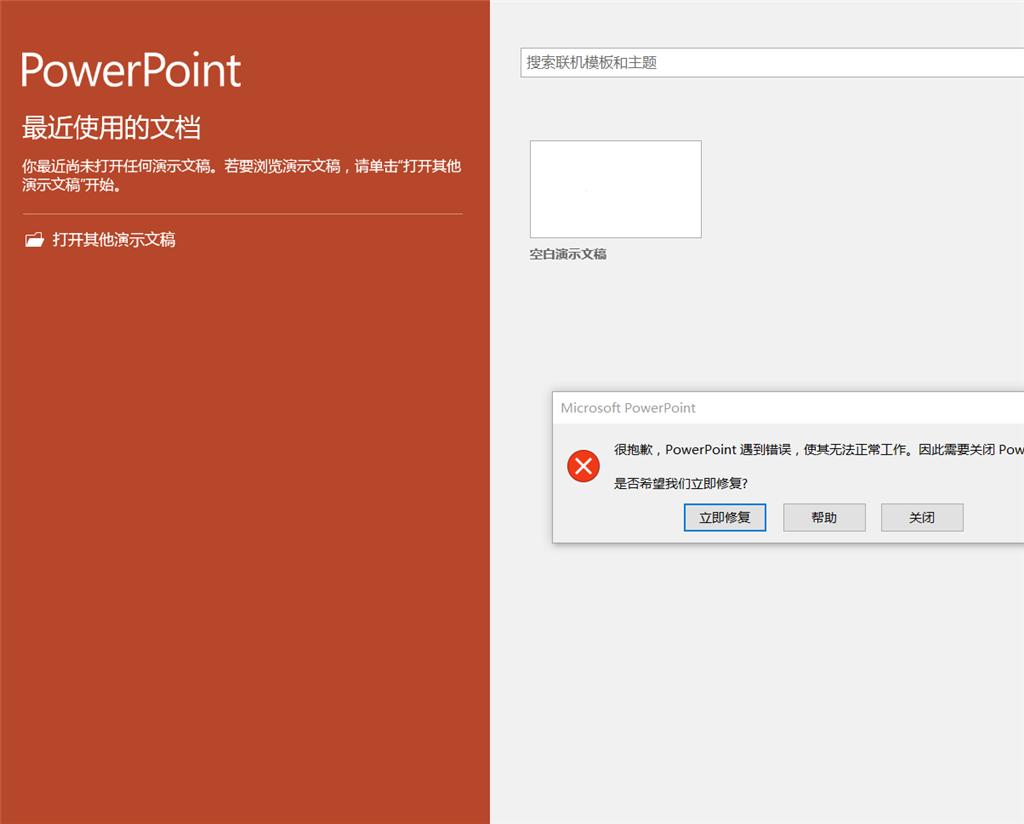1024x824 pixels.
Task: Click the 立即修复 repair now button
Action: [x=725, y=518]
